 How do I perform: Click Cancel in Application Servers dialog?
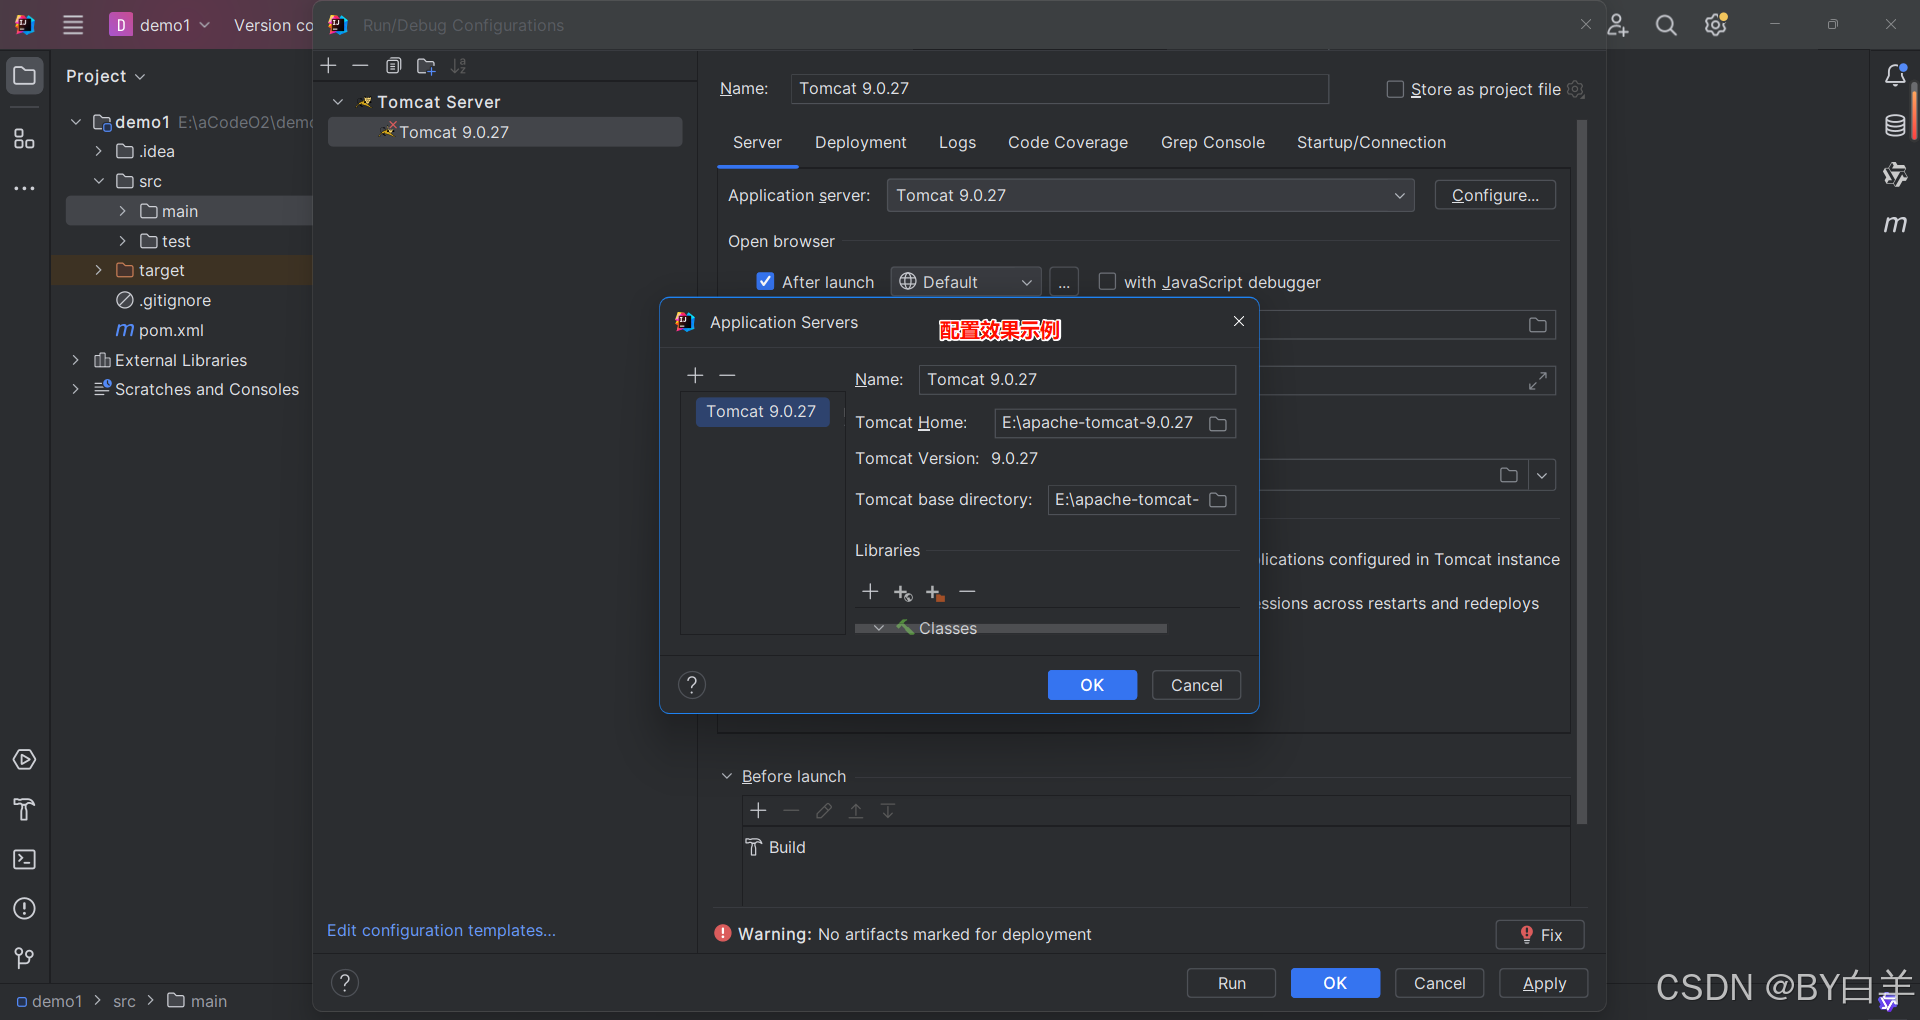click(1196, 685)
